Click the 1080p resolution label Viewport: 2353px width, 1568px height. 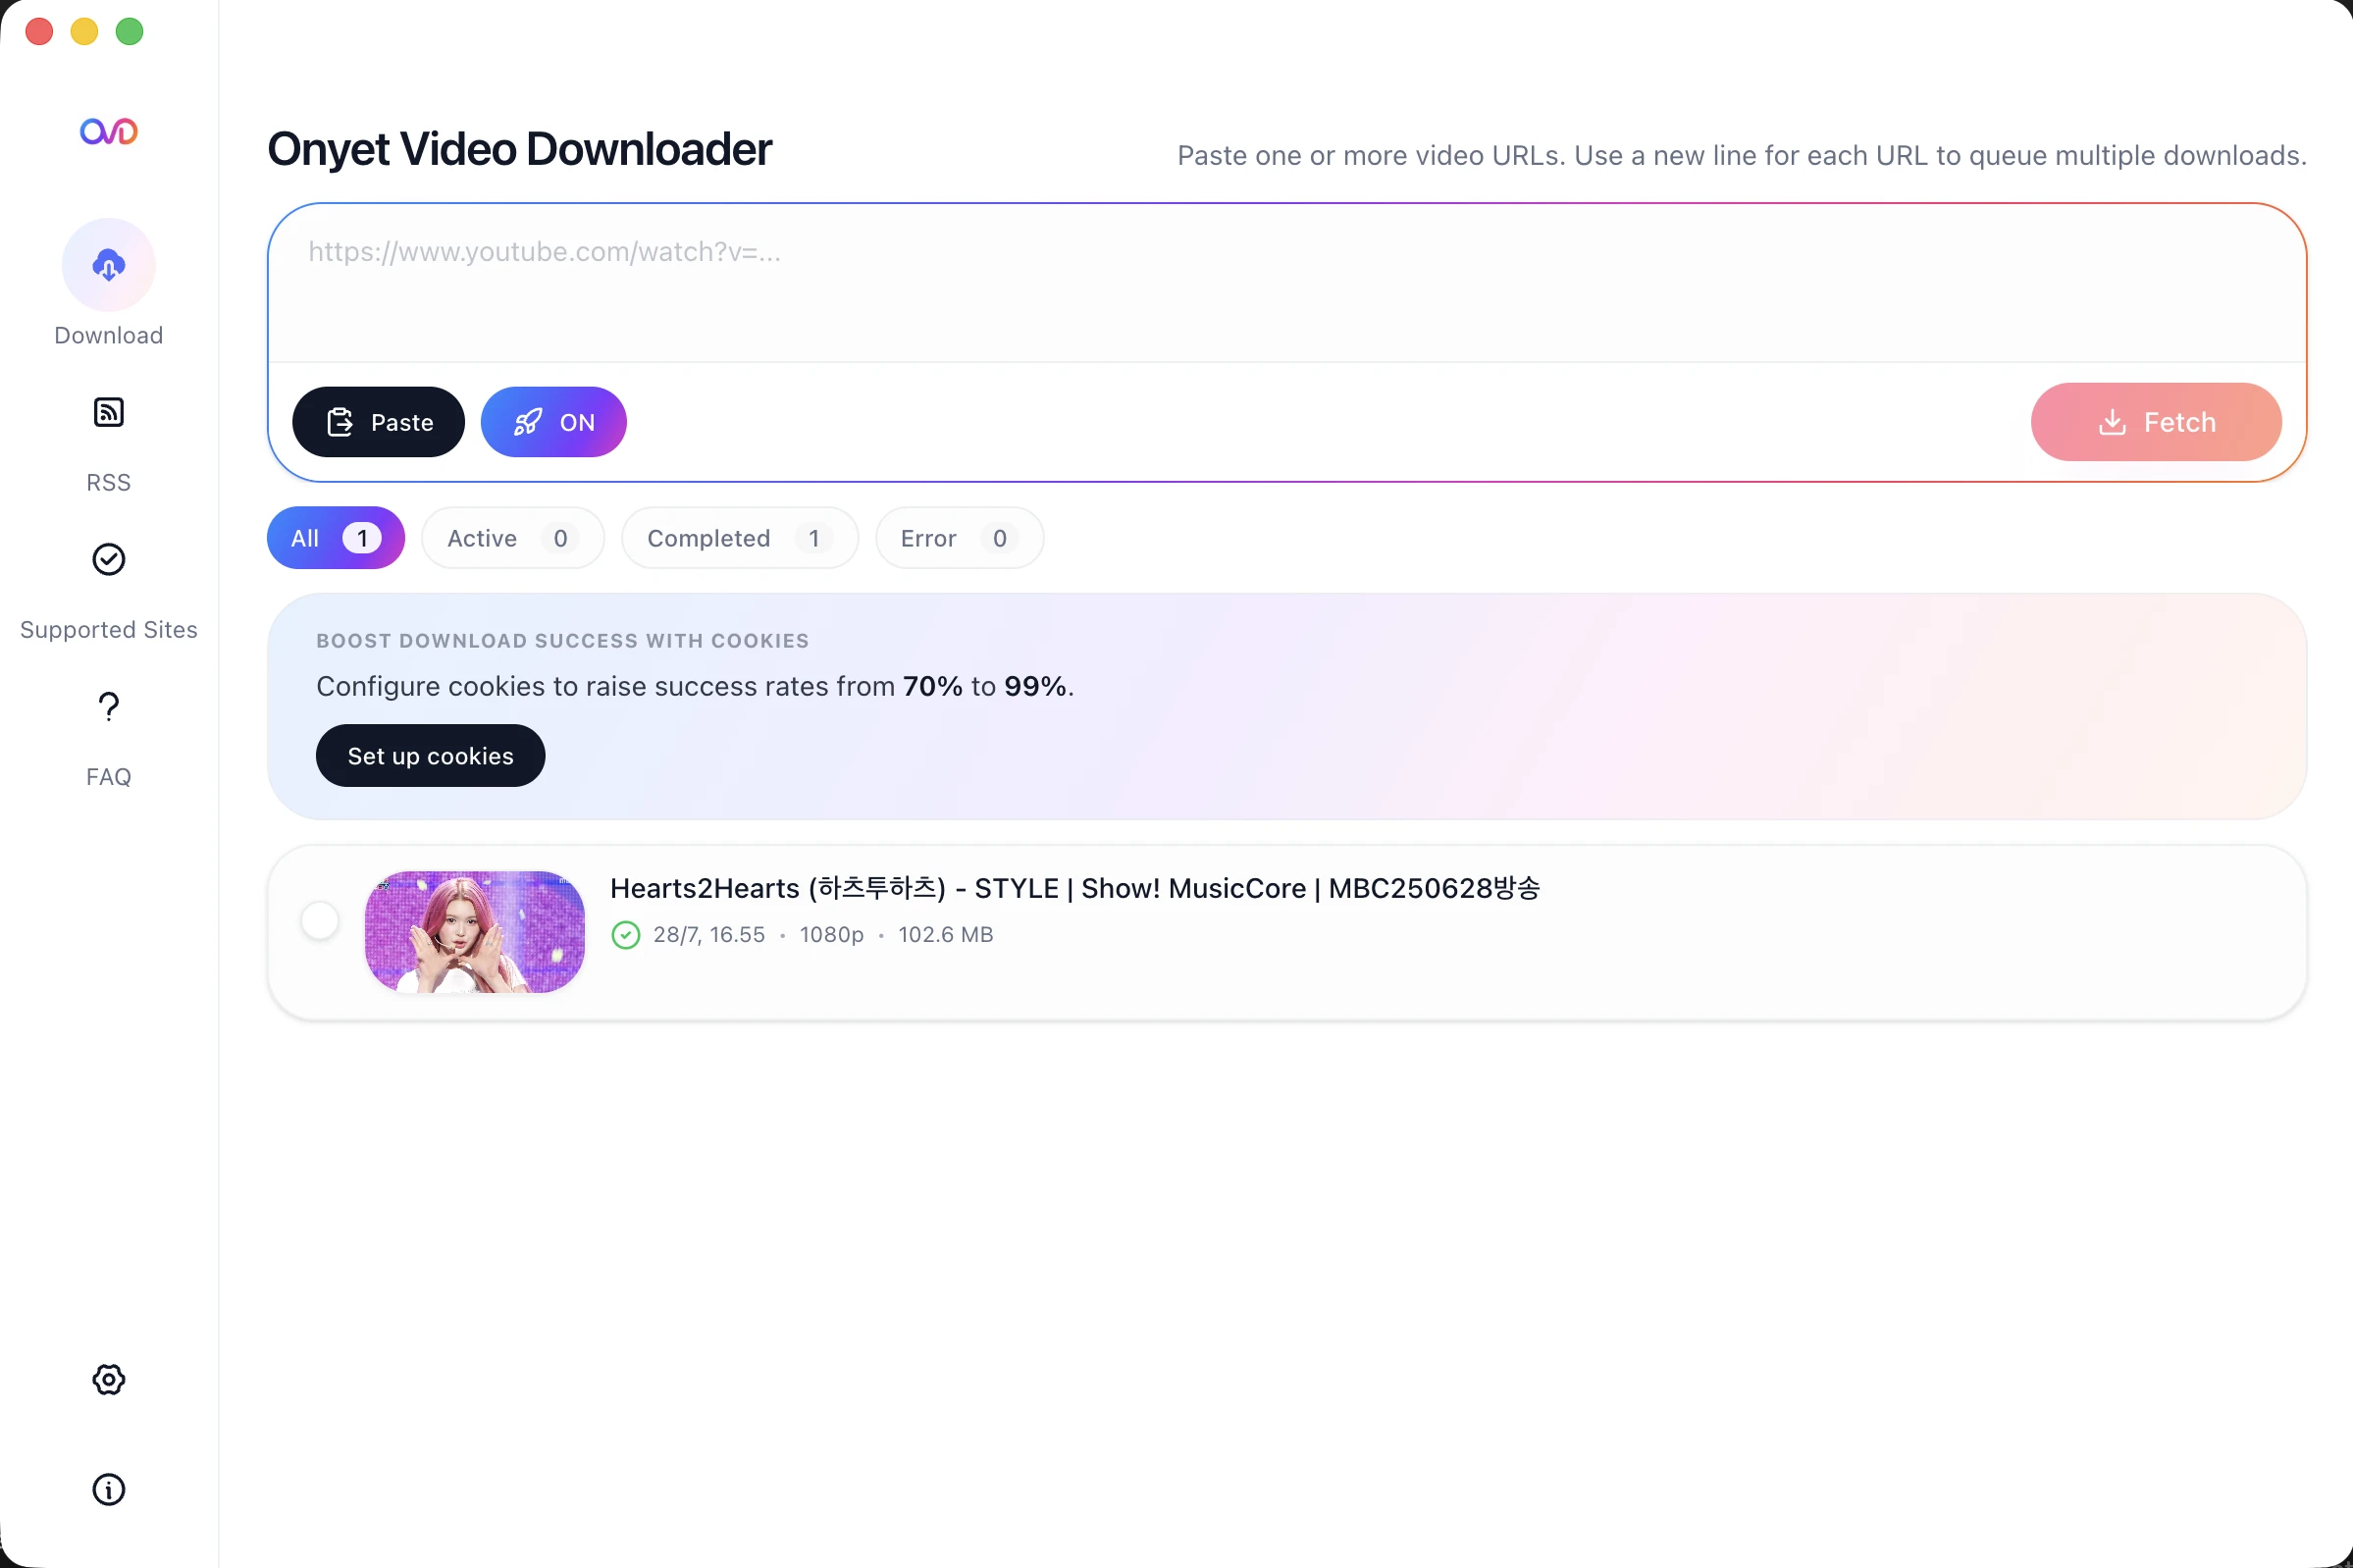pos(832,935)
